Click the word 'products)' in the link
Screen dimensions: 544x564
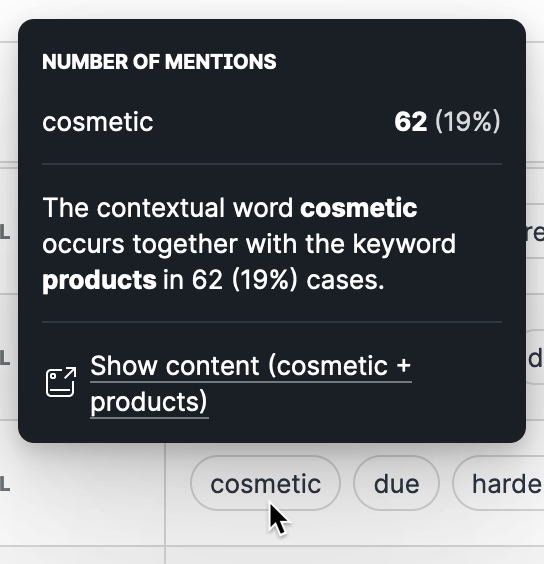coord(149,401)
